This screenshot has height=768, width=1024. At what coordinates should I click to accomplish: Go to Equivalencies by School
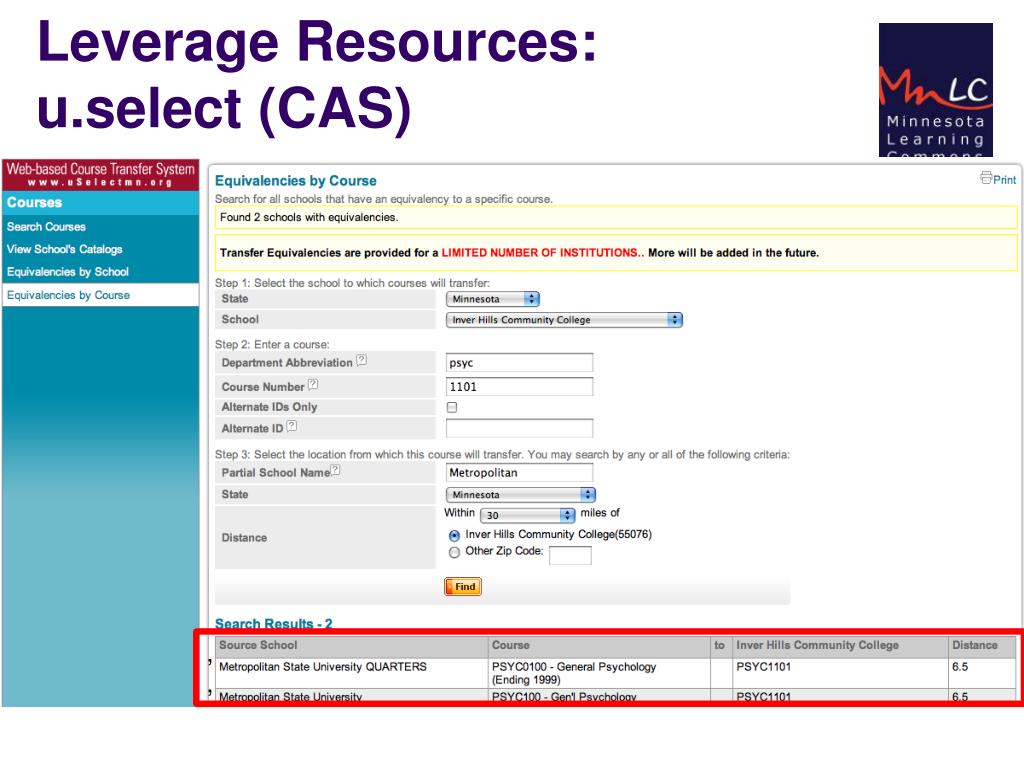click(68, 272)
